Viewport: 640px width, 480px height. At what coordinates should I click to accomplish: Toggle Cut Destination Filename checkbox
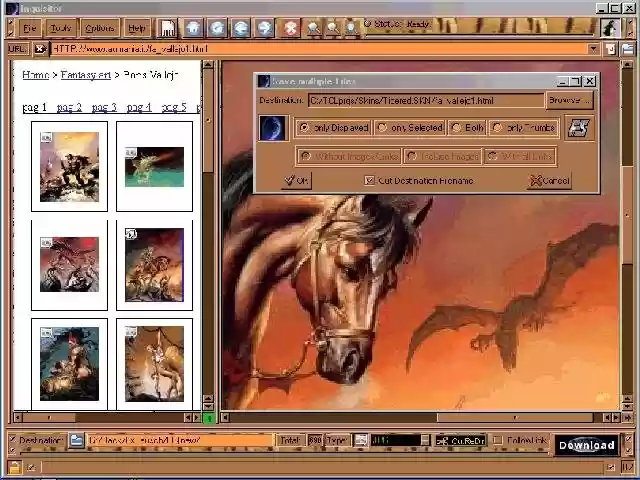[369, 180]
